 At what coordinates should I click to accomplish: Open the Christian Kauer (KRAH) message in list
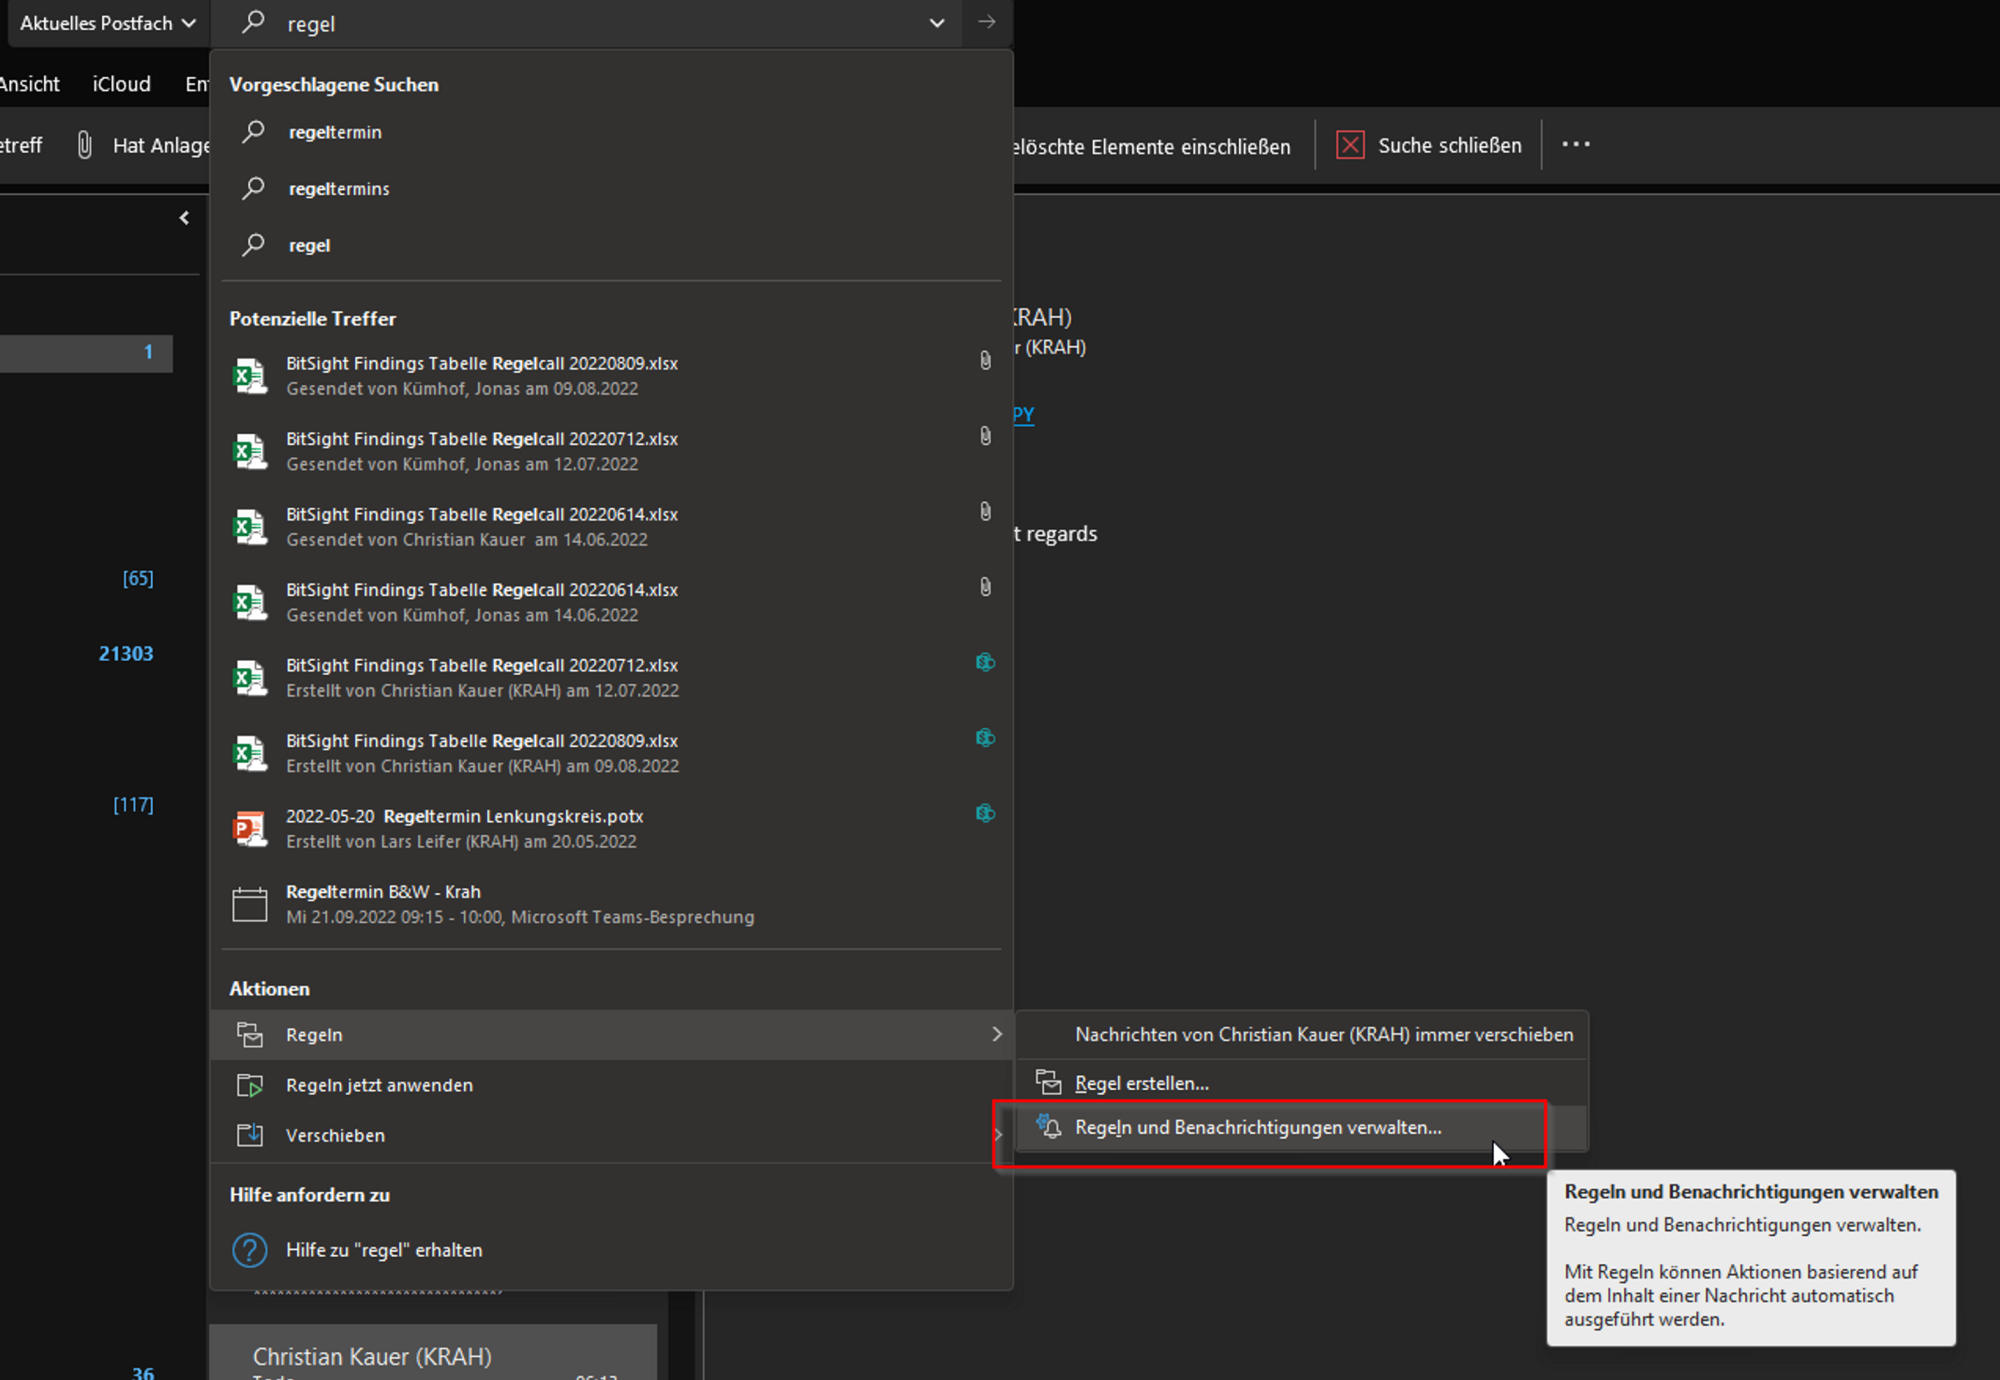point(433,1352)
